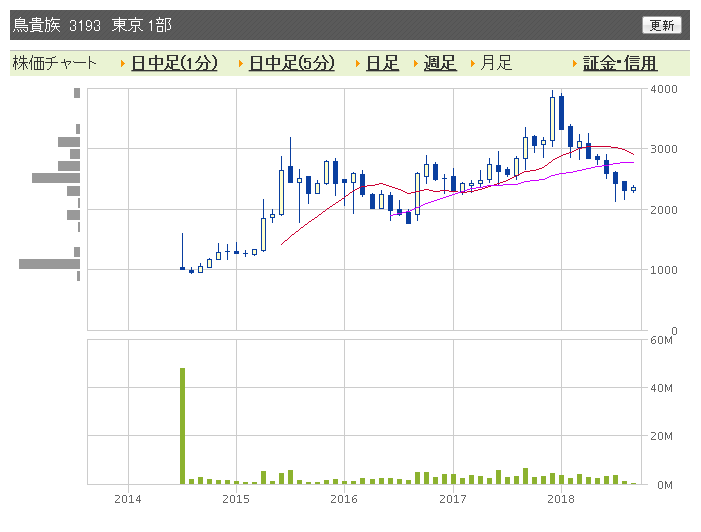
Task: Click the tallest green volume bar in 2014
Action: (182, 426)
